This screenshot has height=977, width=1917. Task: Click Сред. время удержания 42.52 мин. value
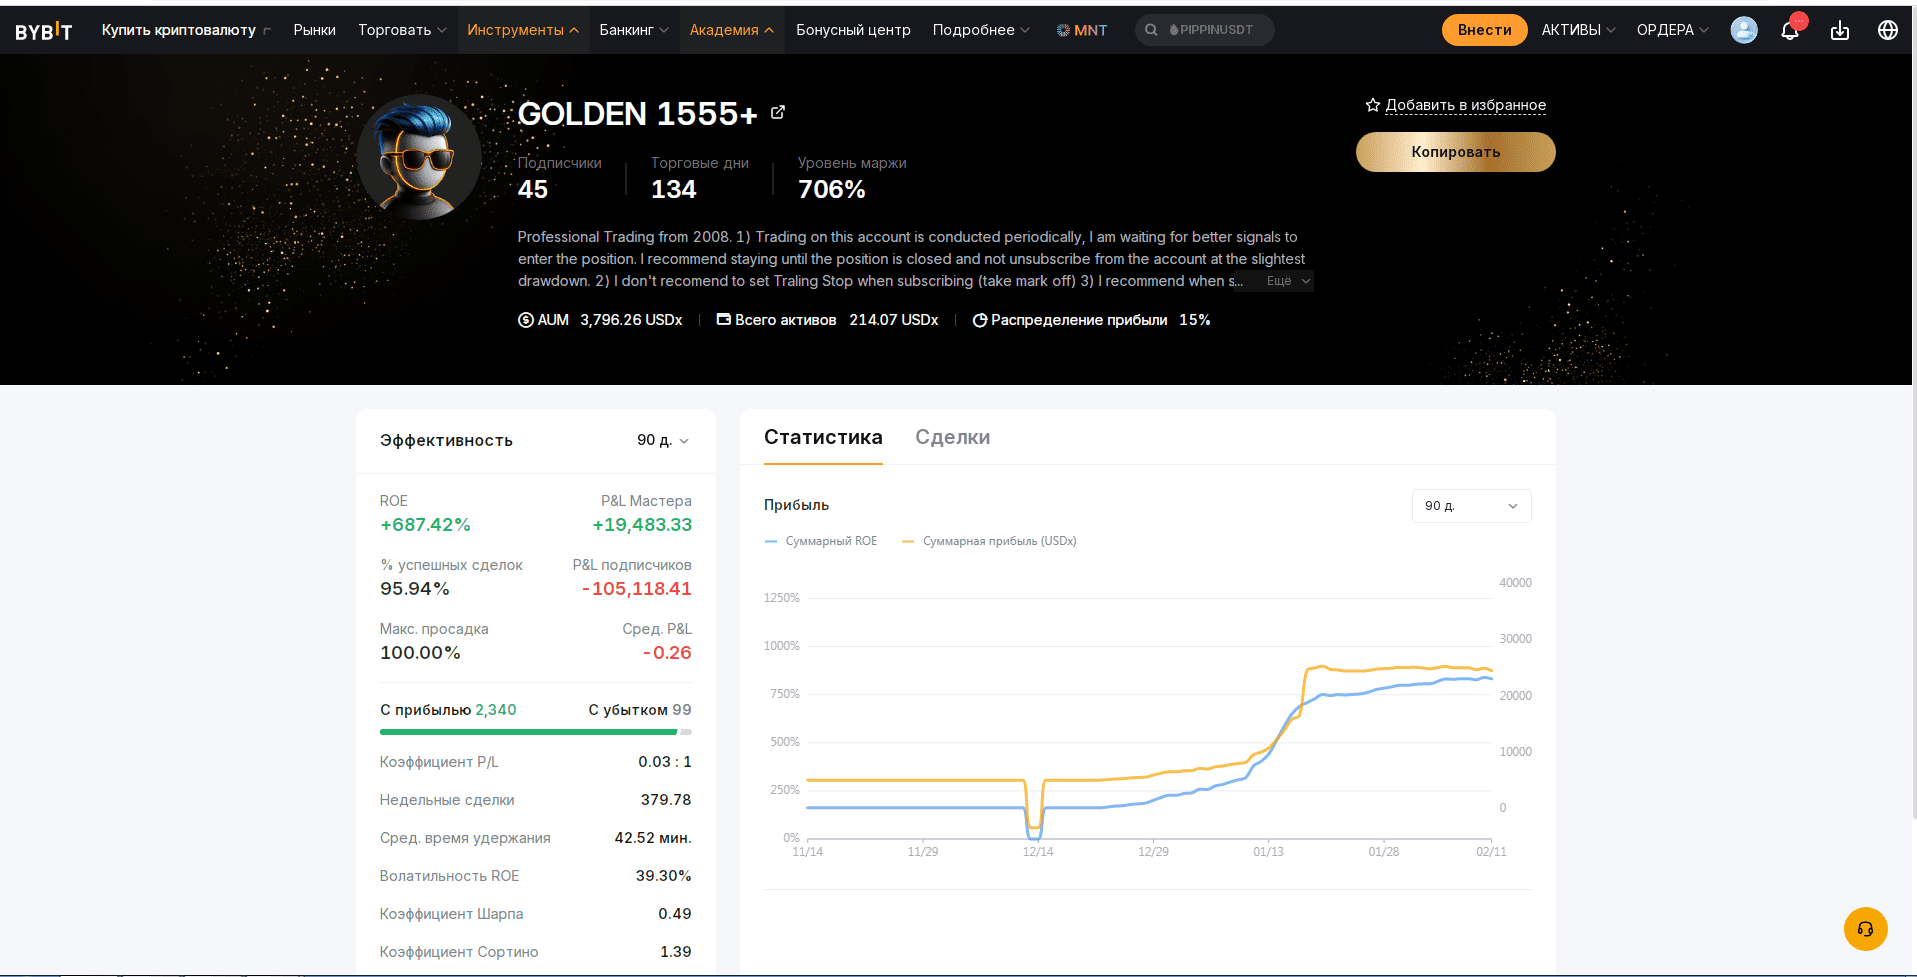coord(653,838)
